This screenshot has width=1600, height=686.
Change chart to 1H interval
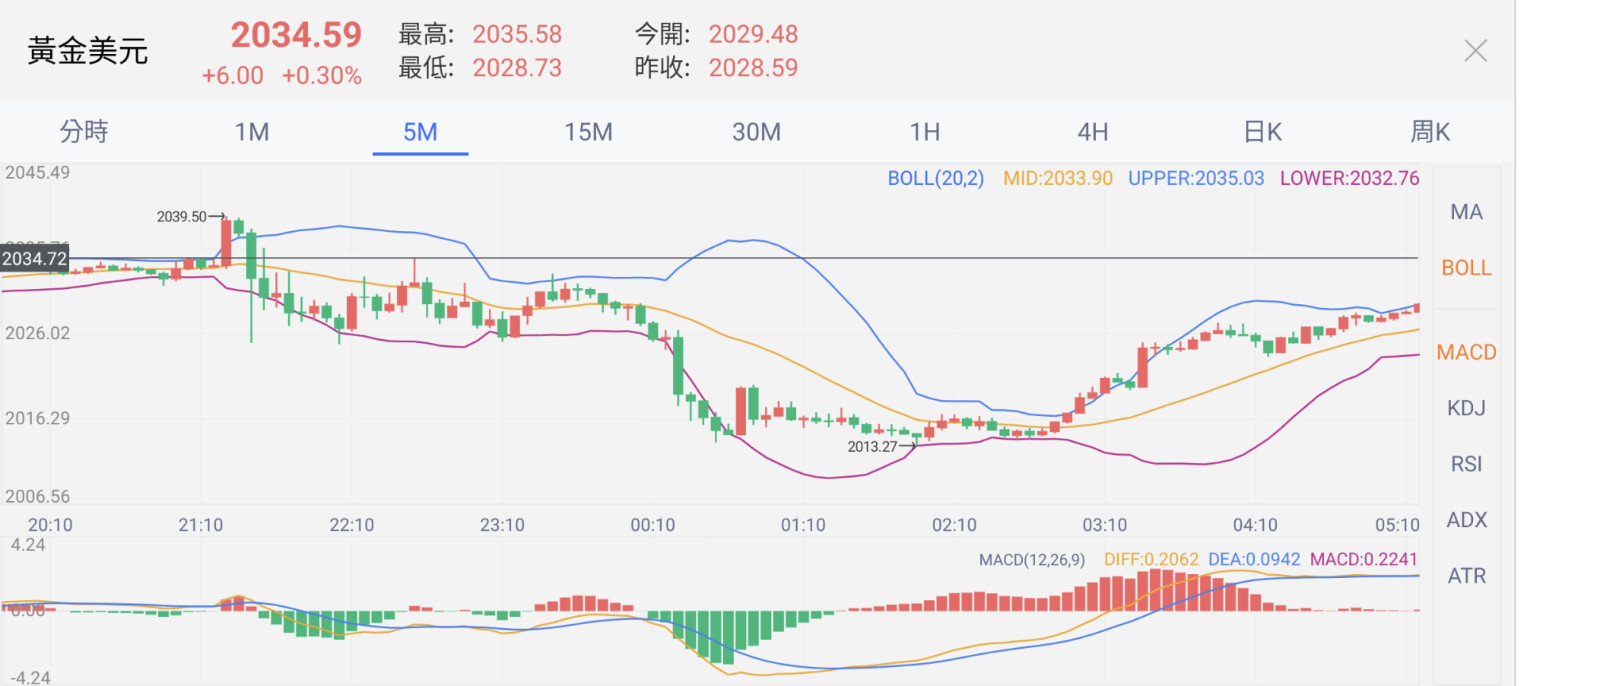(925, 132)
